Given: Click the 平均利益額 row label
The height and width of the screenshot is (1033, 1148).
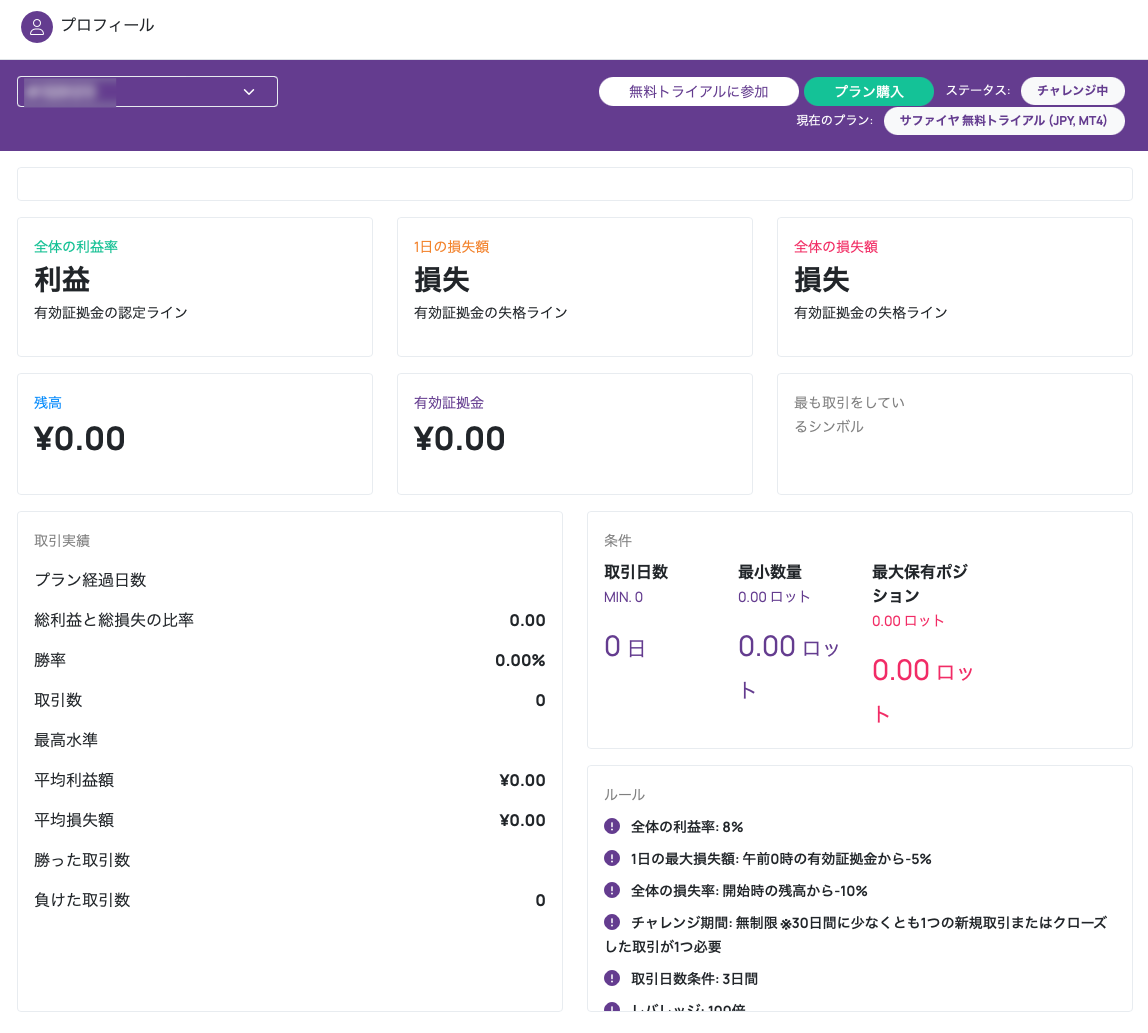Looking at the screenshot, I should coord(74,780).
